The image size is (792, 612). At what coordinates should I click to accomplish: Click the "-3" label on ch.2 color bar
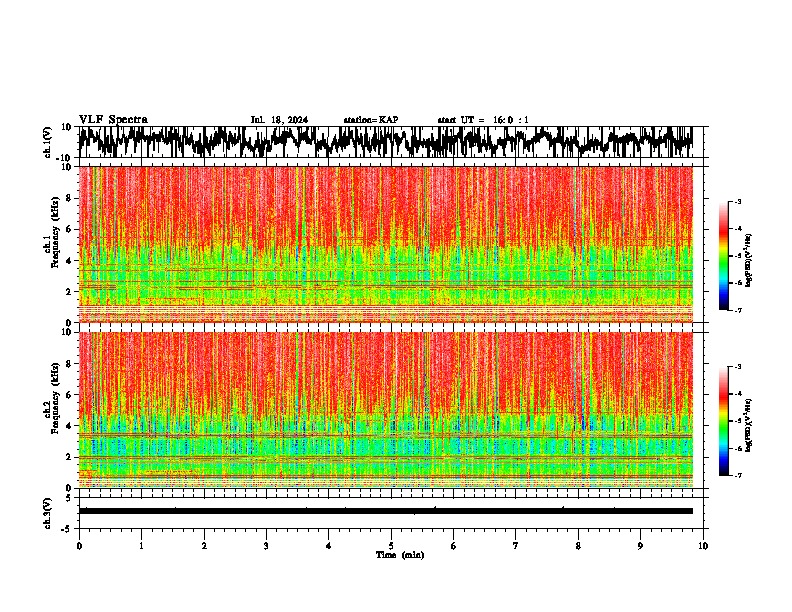click(737, 367)
